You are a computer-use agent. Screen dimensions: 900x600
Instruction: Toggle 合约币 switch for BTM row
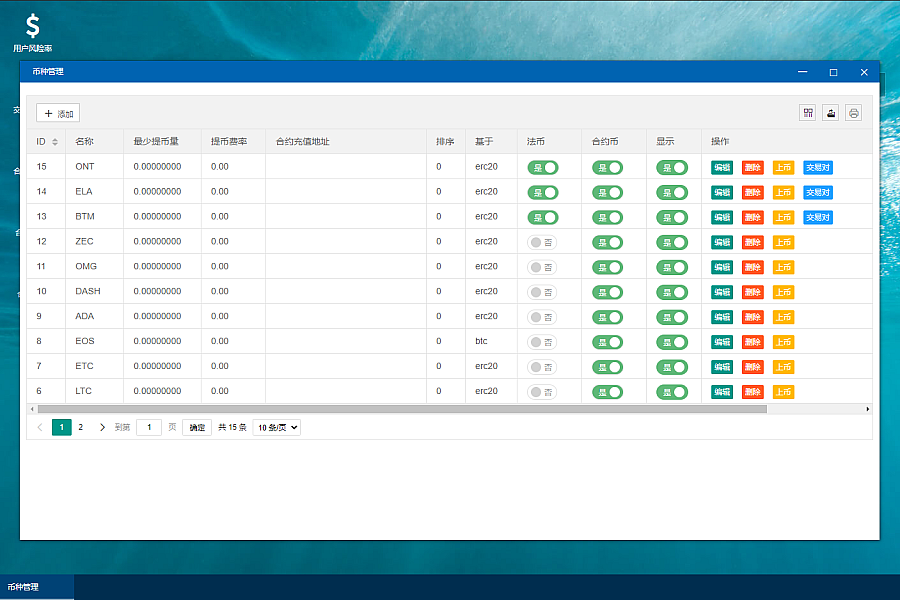pos(607,218)
